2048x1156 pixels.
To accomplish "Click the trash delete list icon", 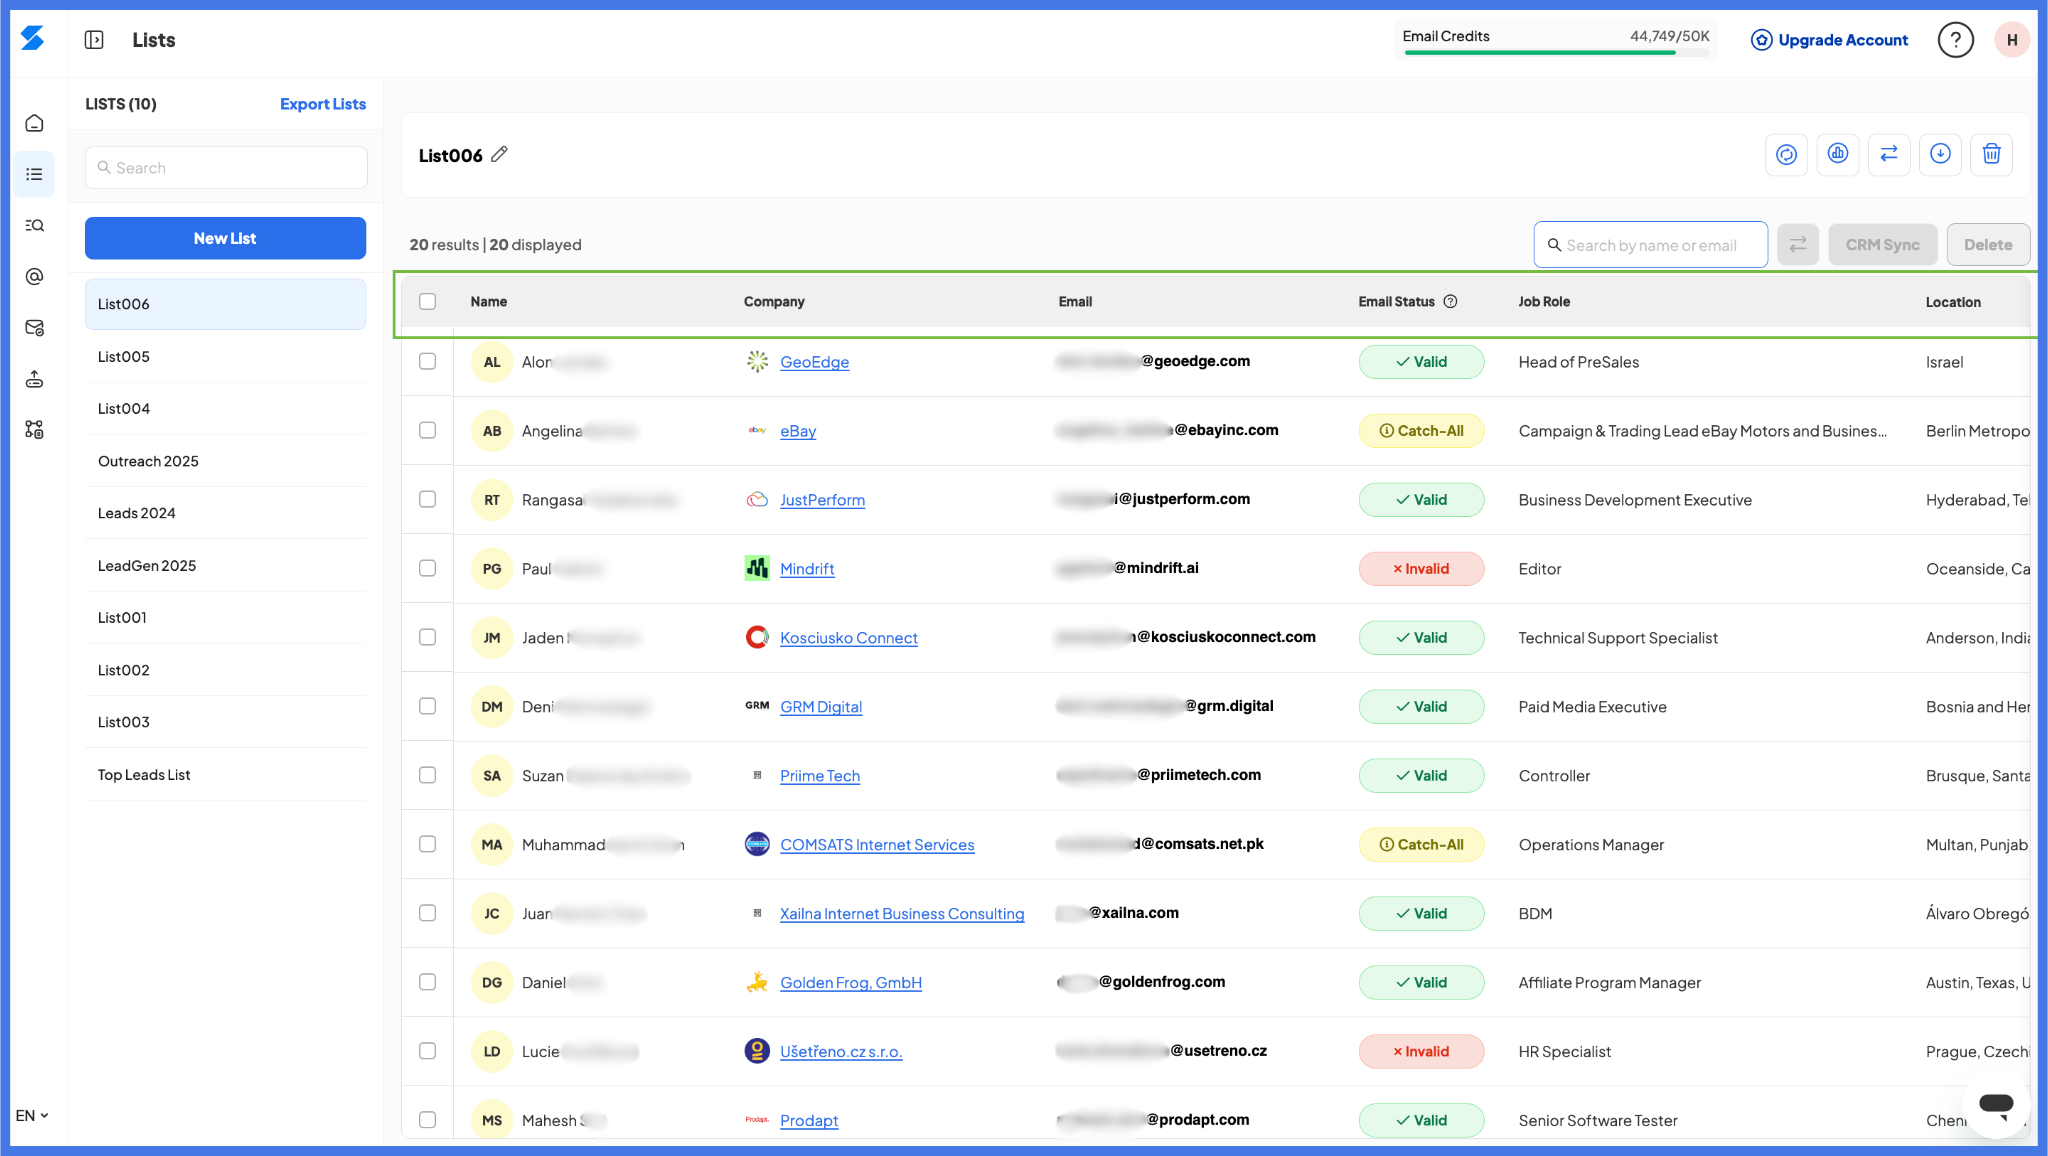I will (x=1991, y=154).
